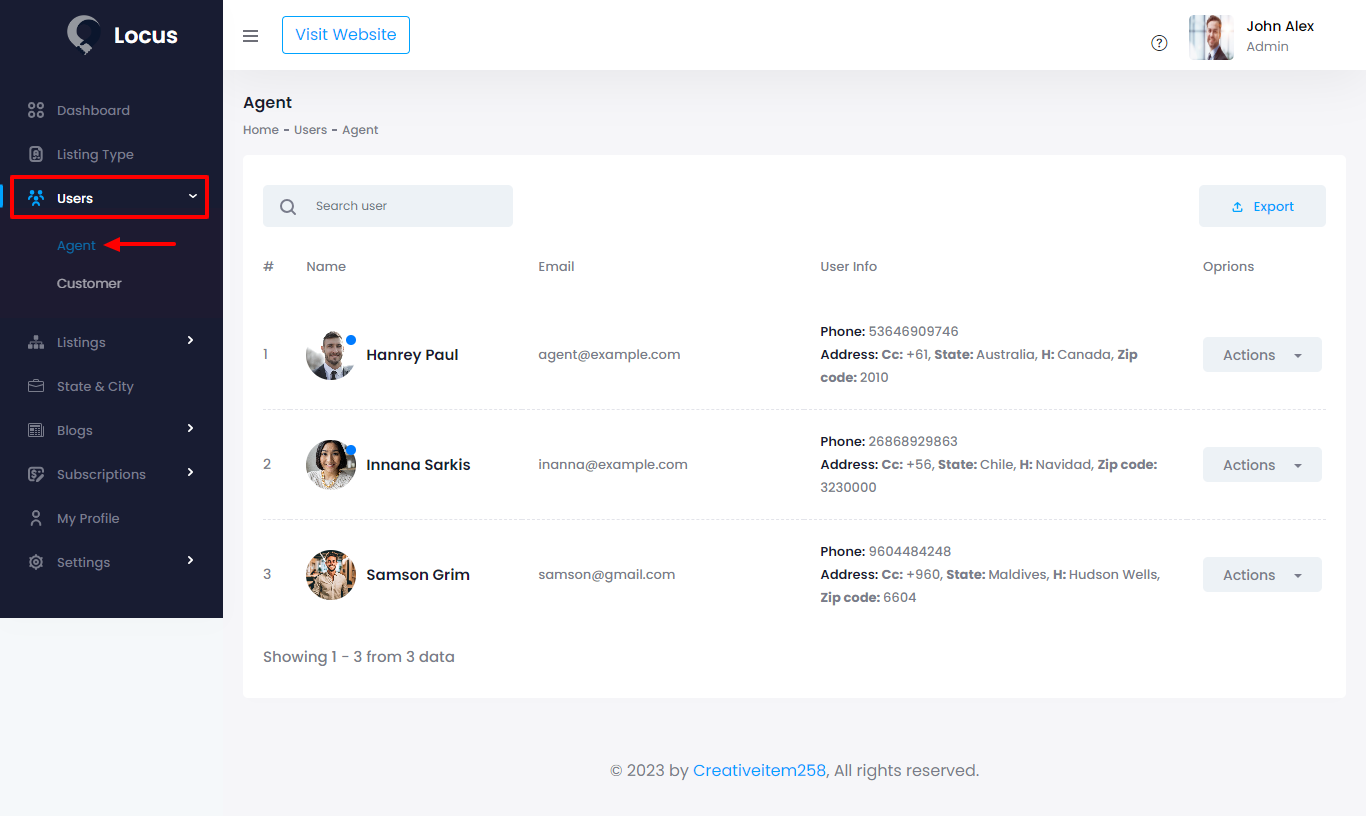This screenshot has height=816, width=1366.
Task: Open the help question mark icon
Action: (1159, 43)
